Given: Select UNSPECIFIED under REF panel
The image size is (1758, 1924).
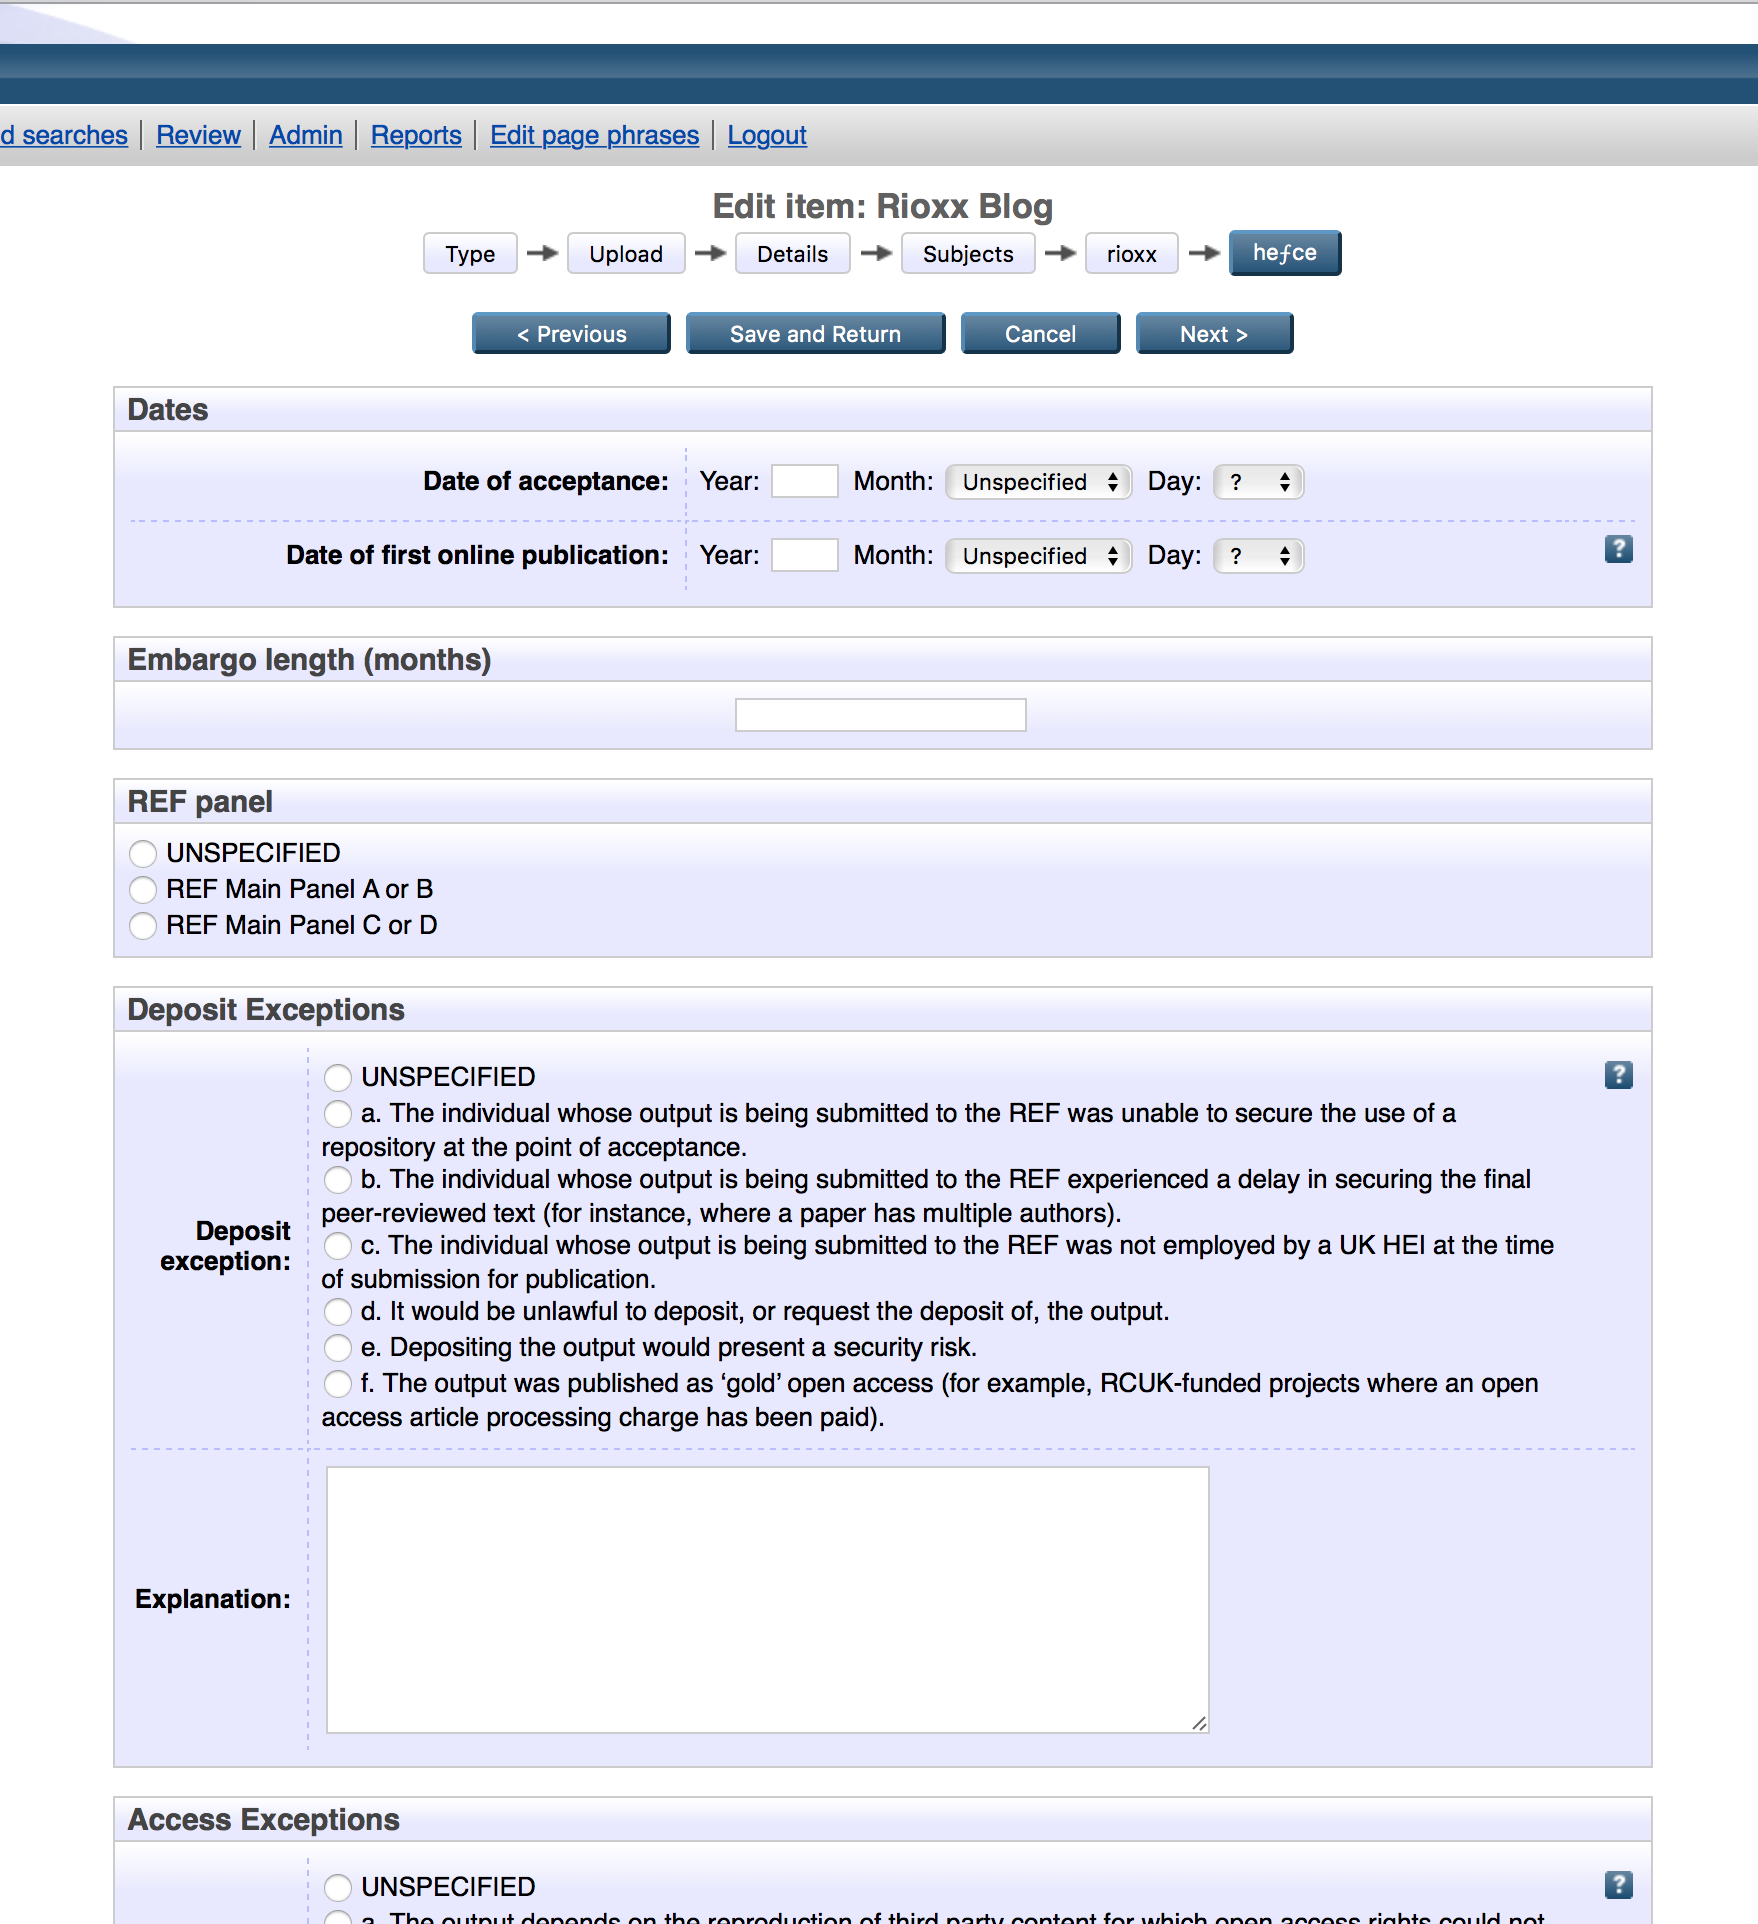Looking at the screenshot, I should (x=143, y=854).
